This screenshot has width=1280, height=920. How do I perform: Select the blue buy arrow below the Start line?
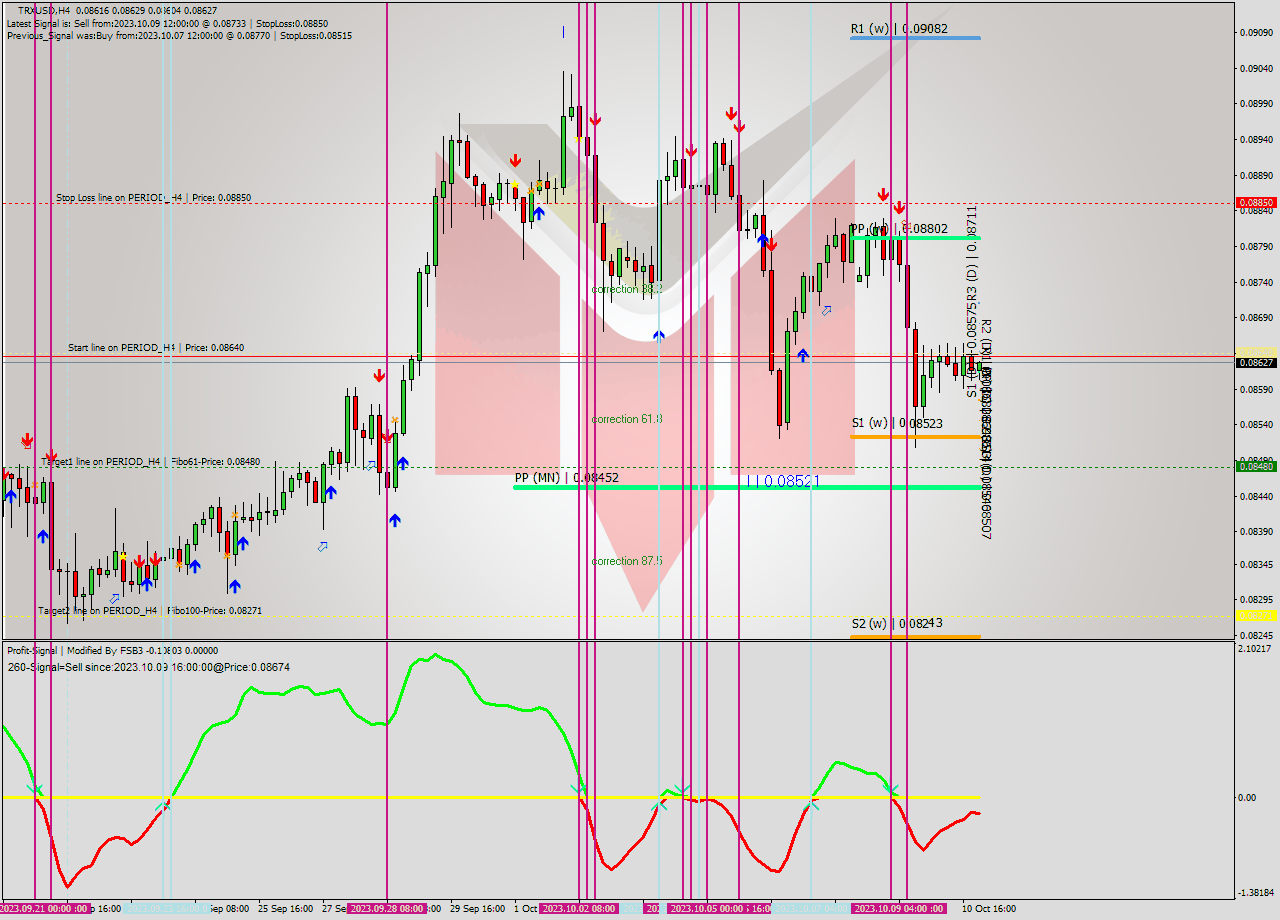pos(803,356)
